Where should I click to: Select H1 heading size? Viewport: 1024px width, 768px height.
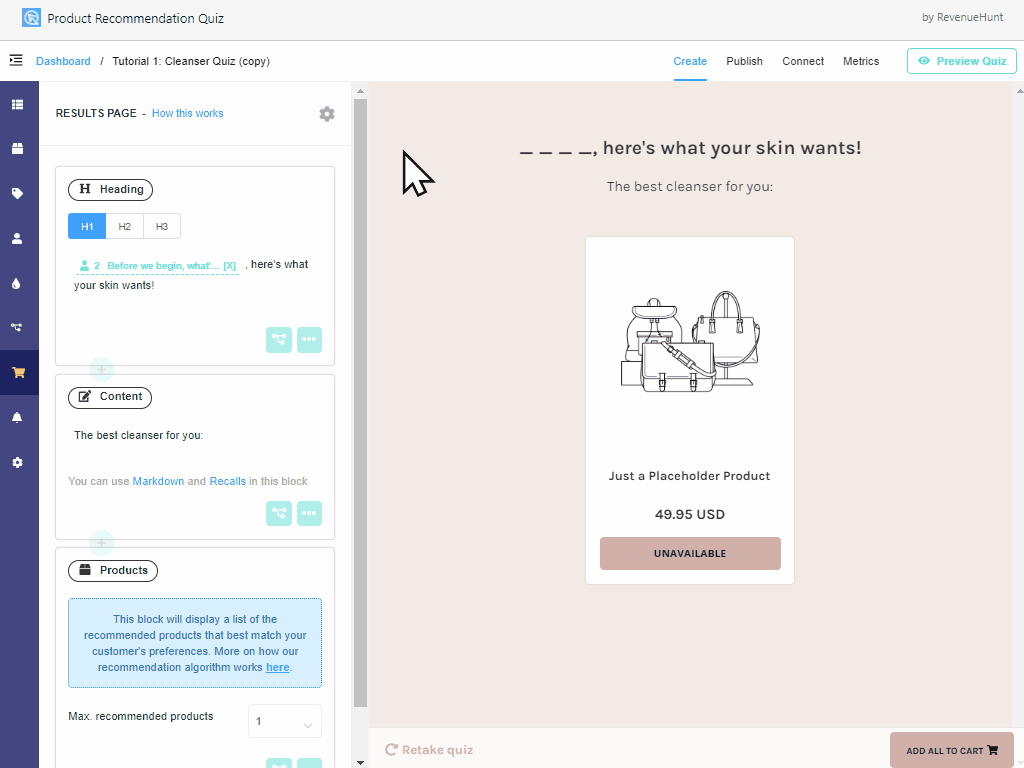click(87, 227)
